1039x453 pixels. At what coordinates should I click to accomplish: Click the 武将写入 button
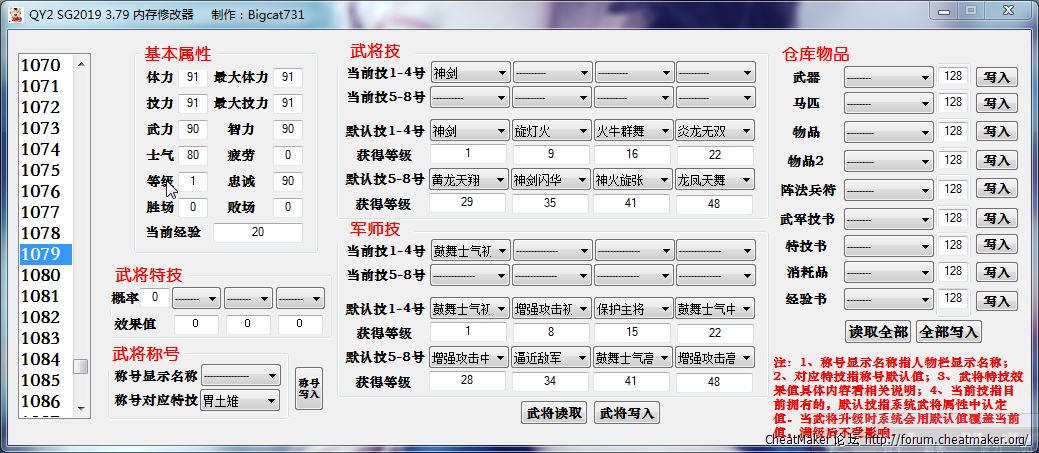coord(627,413)
